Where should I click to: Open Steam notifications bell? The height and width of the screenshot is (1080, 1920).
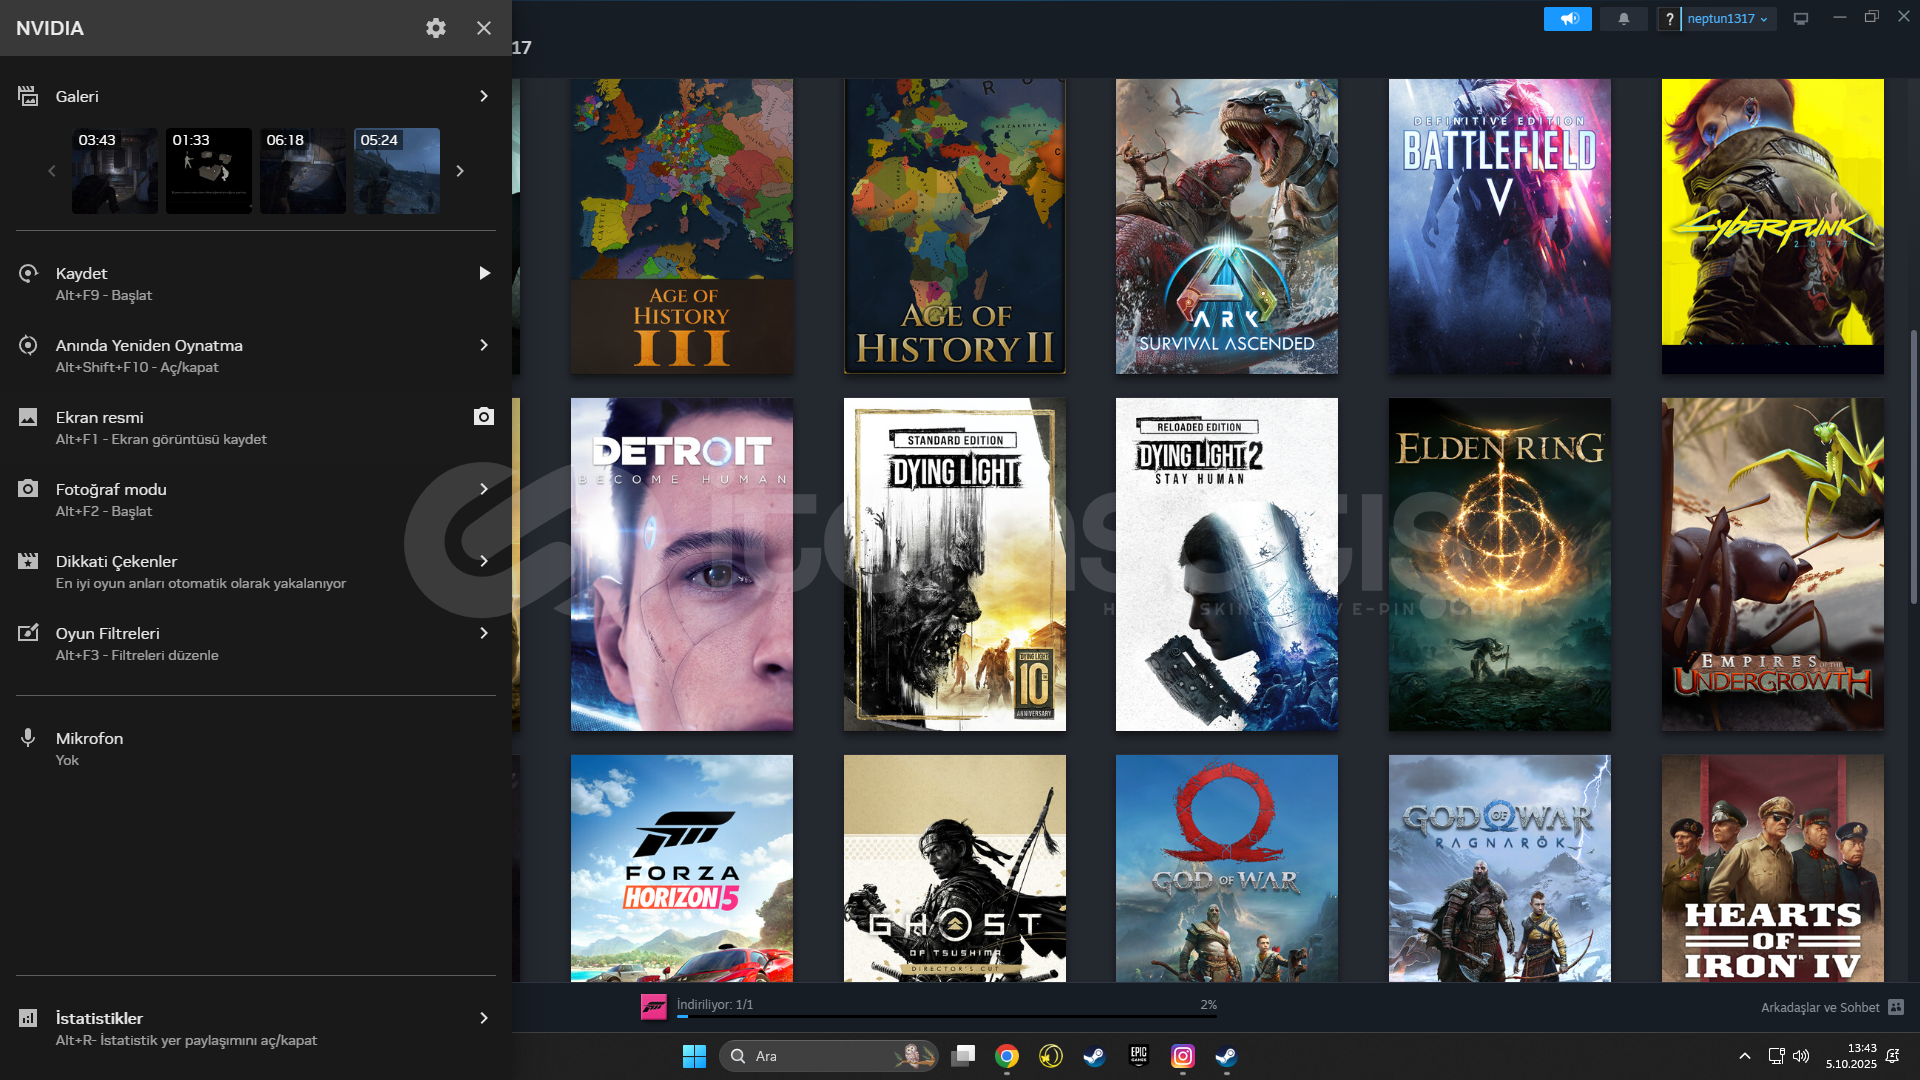(1623, 19)
